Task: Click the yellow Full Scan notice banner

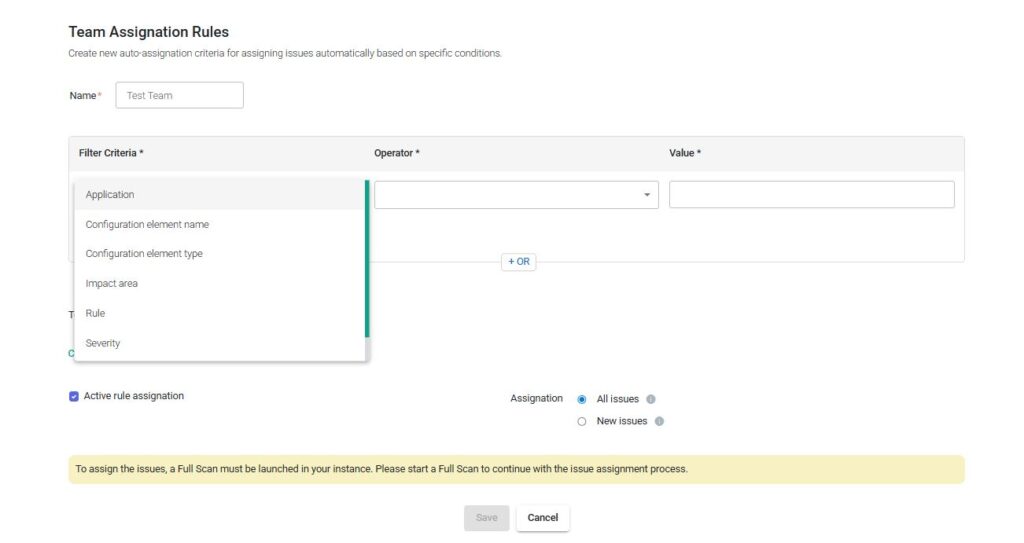Action: tap(516, 469)
